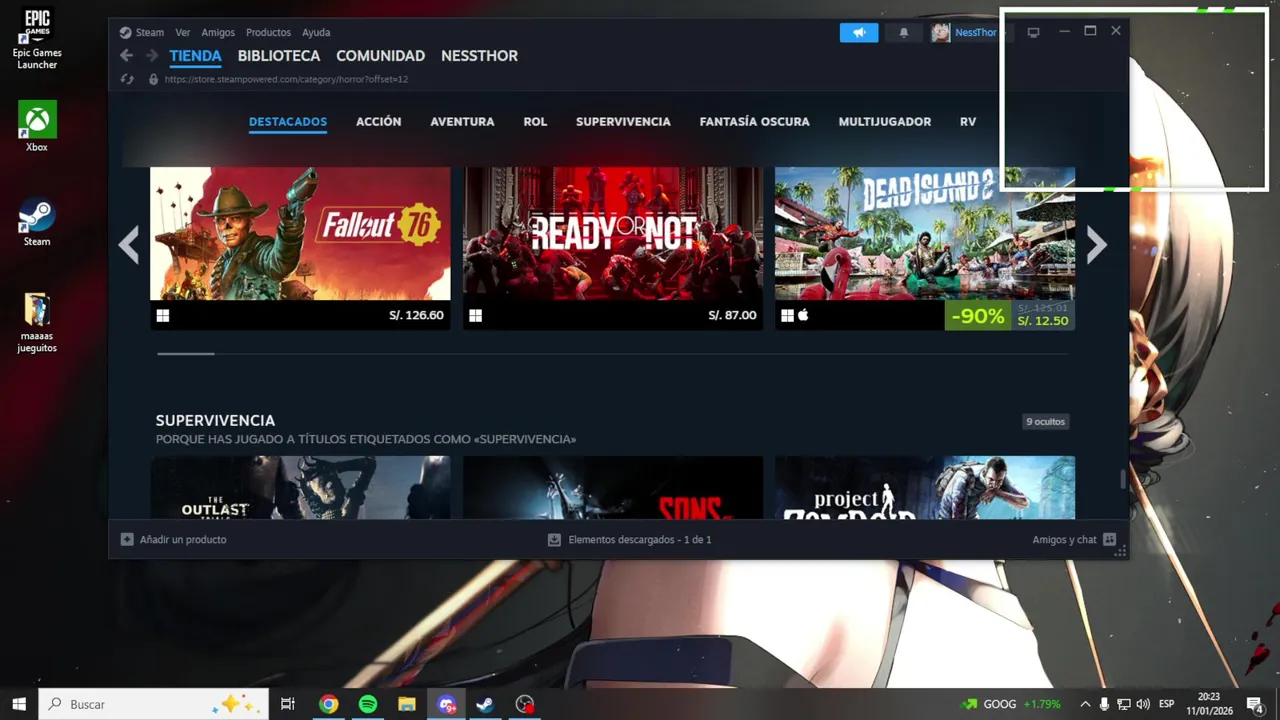This screenshot has height=720, width=1280.
Task: Click the padlock icon beside the URL
Action: click(x=153, y=79)
